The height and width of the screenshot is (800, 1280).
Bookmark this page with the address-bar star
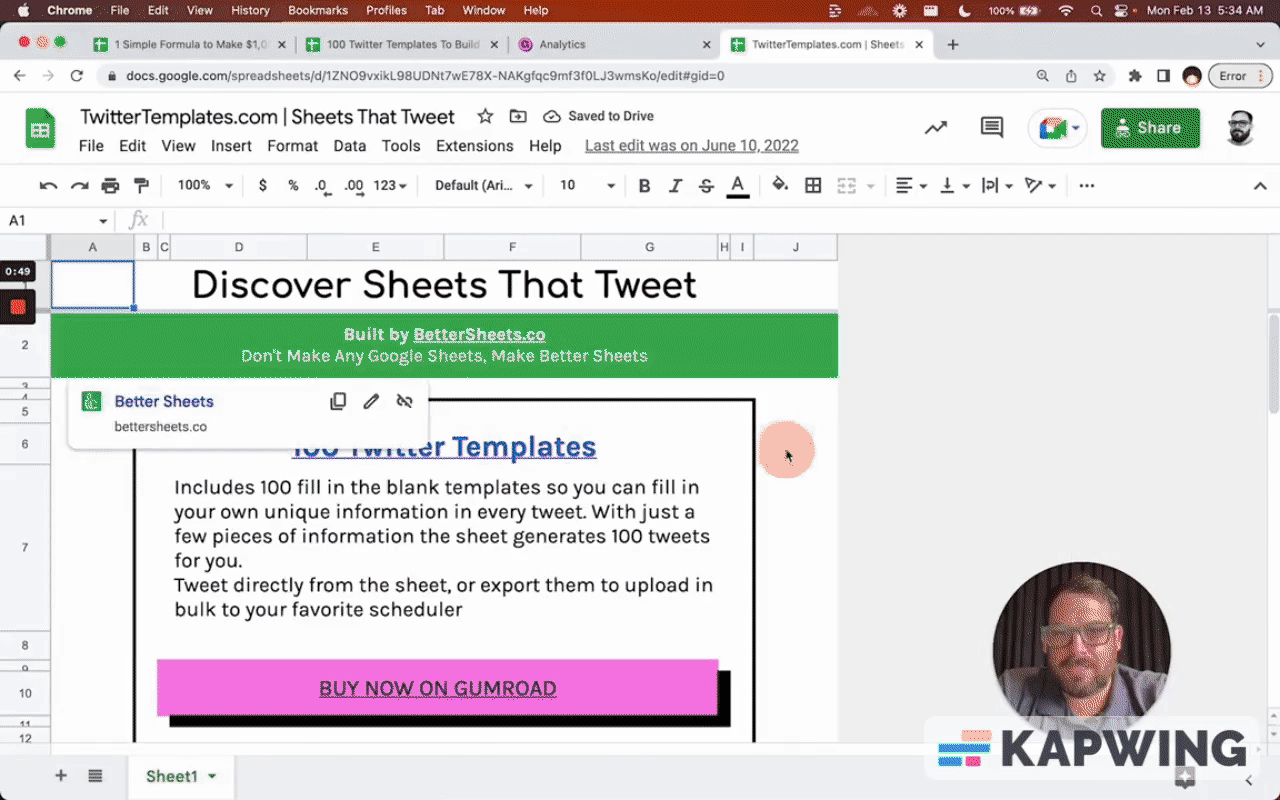click(x=1100, y=76)
